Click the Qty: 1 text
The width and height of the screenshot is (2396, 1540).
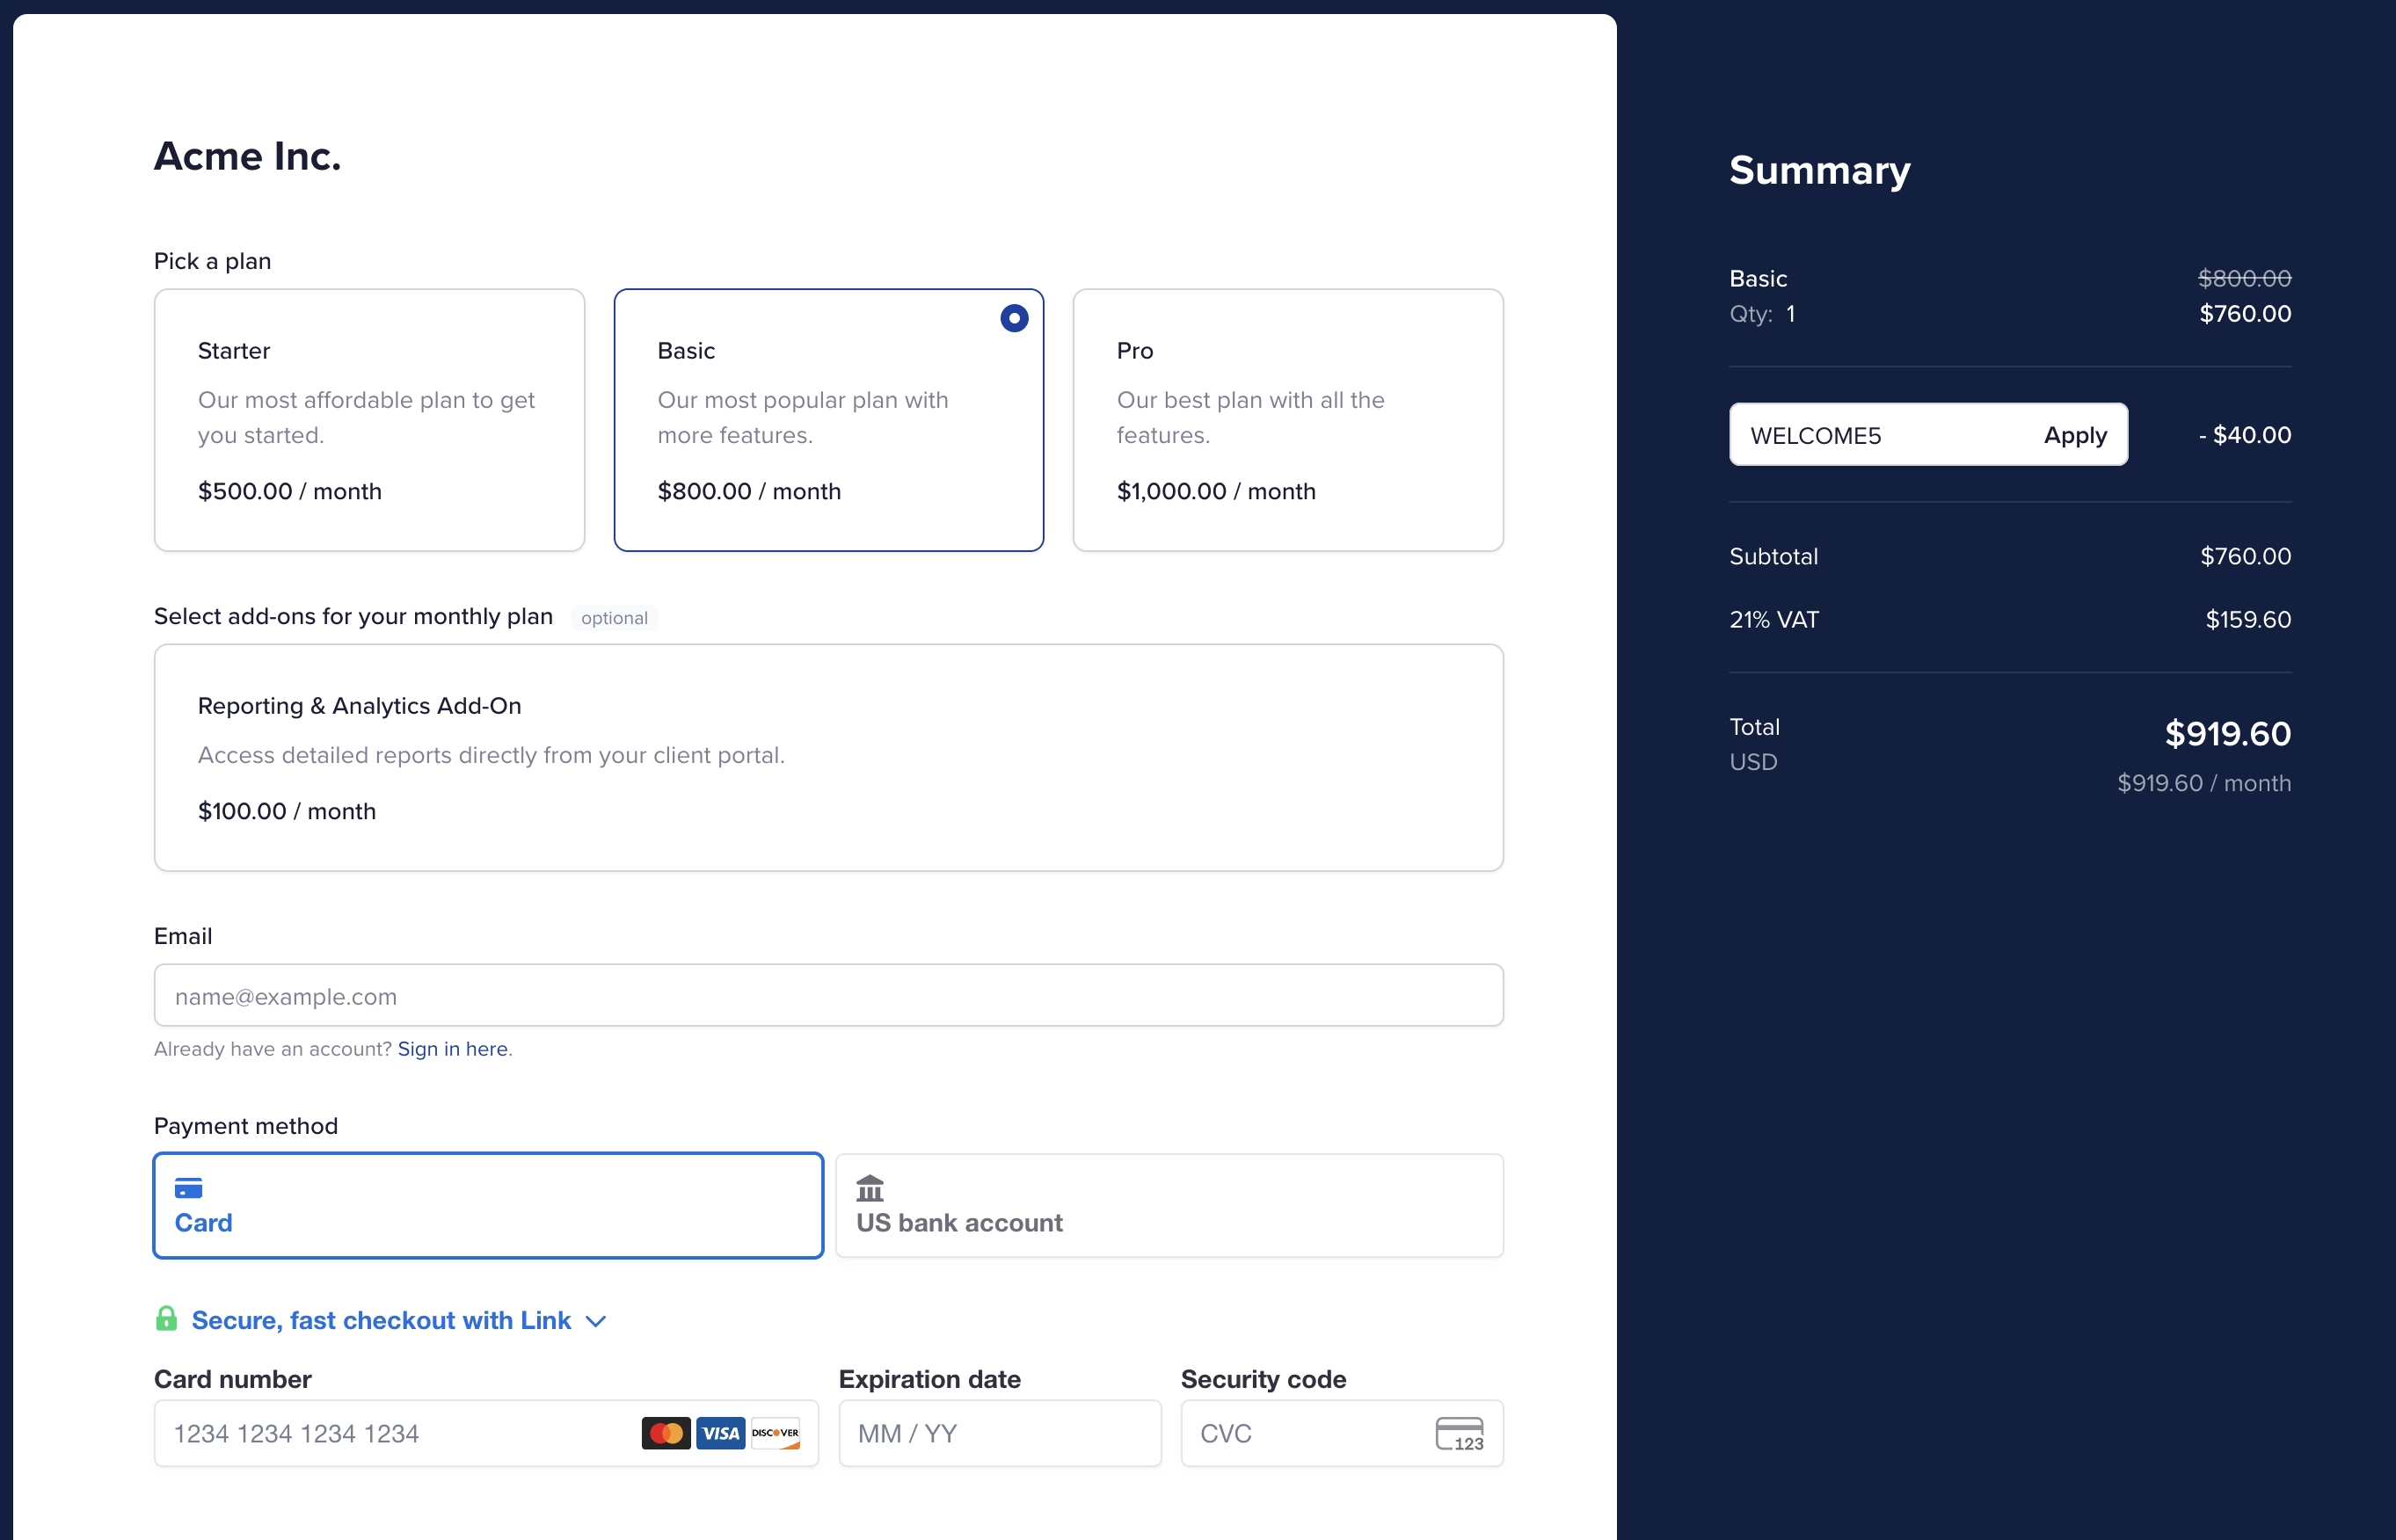click(1762, 314)
